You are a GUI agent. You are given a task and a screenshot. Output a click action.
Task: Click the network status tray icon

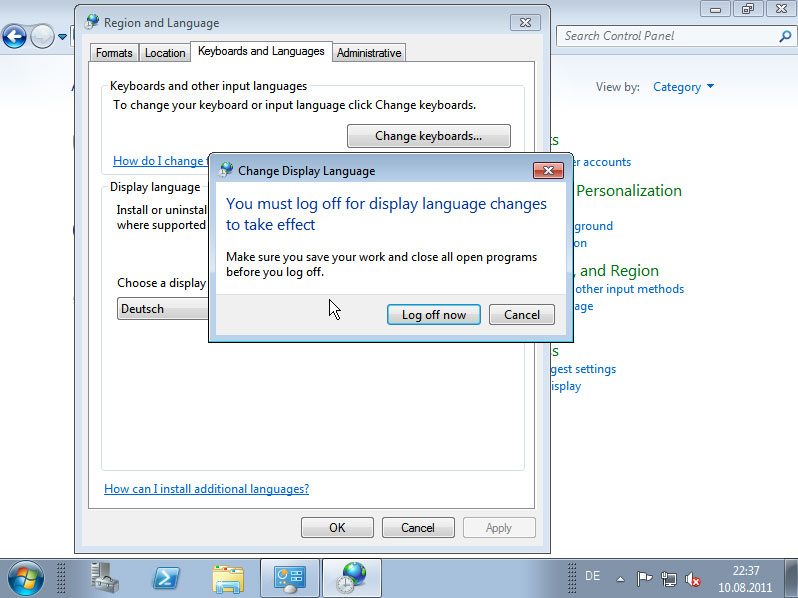669,578
